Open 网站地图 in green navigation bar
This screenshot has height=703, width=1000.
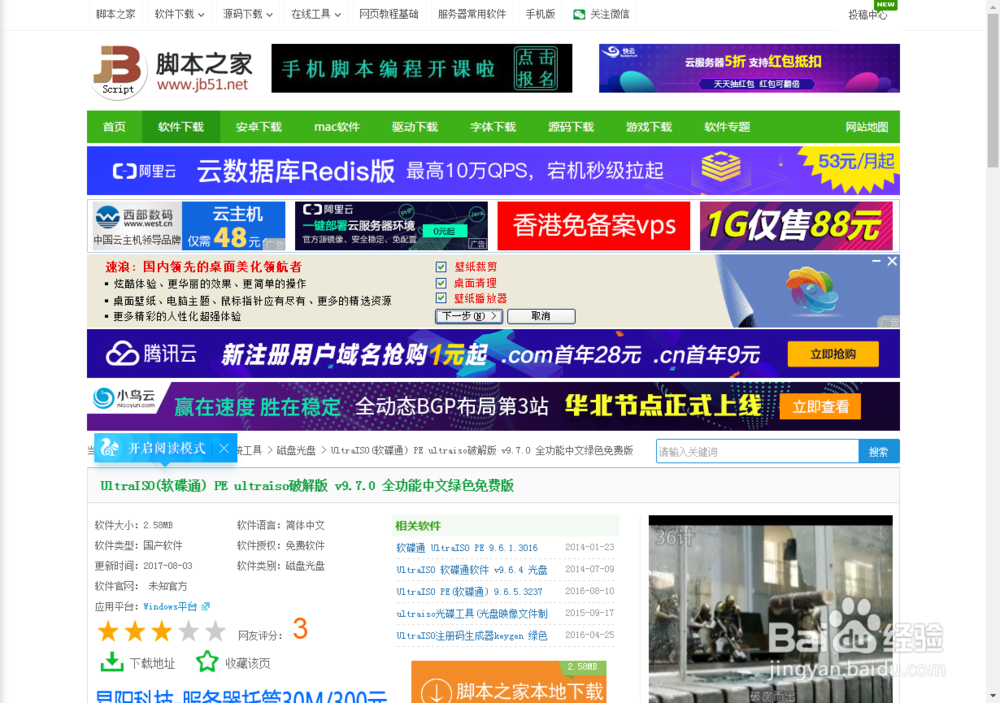pos(867,127)
